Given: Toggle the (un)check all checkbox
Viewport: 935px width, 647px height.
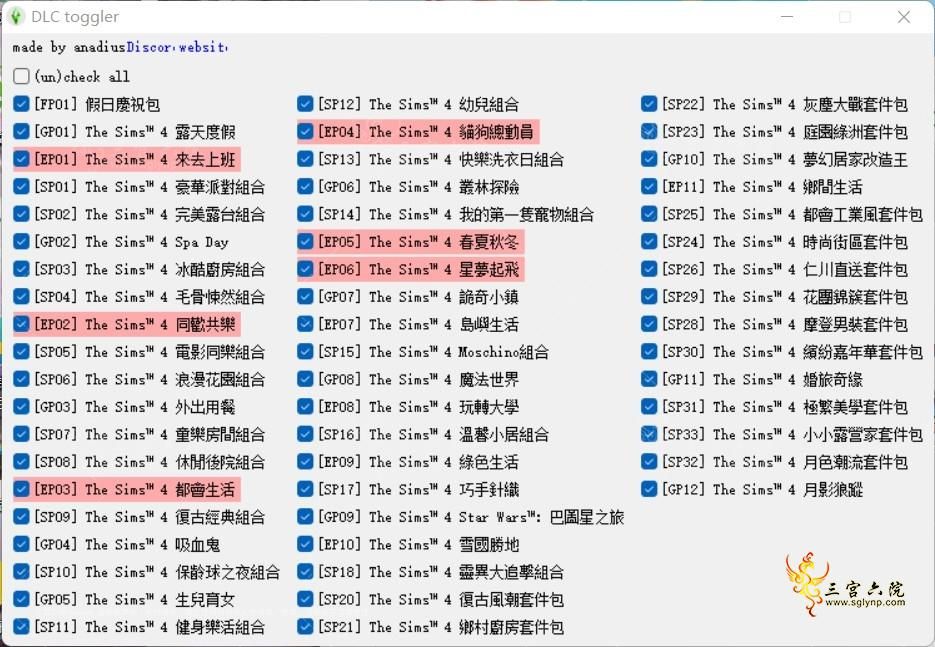Looking at the screenshot, I should point(21,76).
